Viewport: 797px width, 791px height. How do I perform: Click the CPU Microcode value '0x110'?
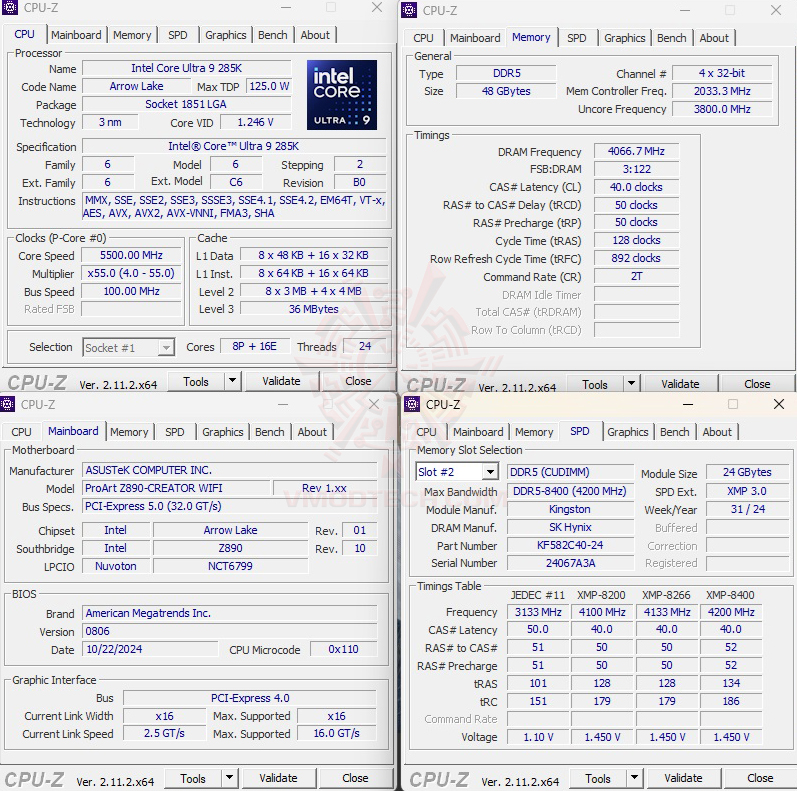tap(343, 649)
